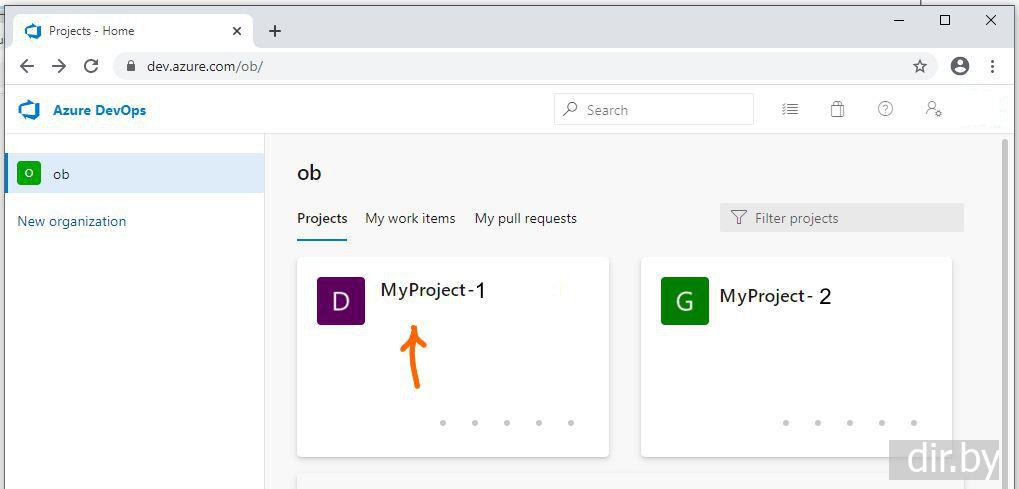
Task: Select the Projects tab
Action: [322, 218]
